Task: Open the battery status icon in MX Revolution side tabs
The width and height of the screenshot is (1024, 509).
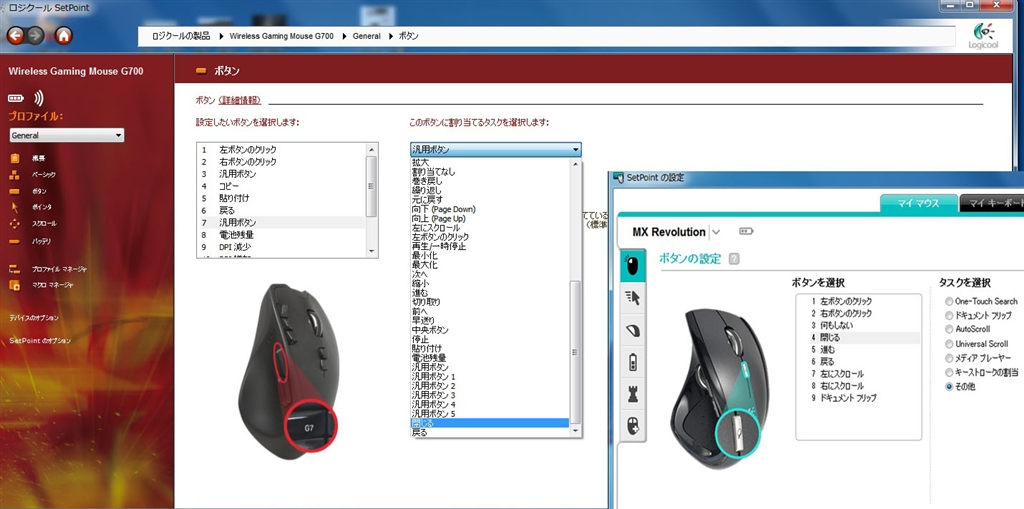Action: click(632, 363)
